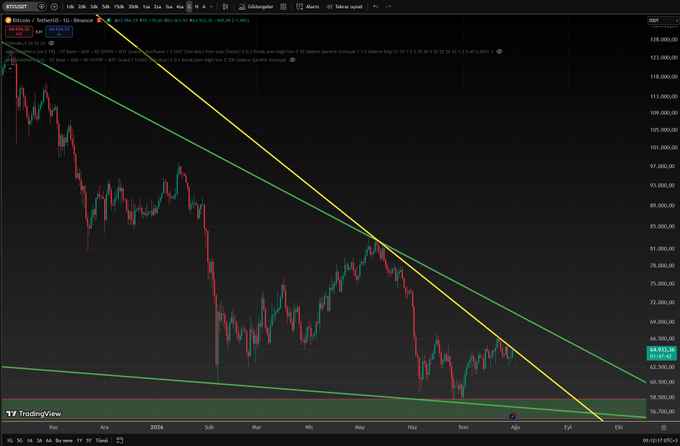Select the 1dk timeframe

click(x=70, y=7)
